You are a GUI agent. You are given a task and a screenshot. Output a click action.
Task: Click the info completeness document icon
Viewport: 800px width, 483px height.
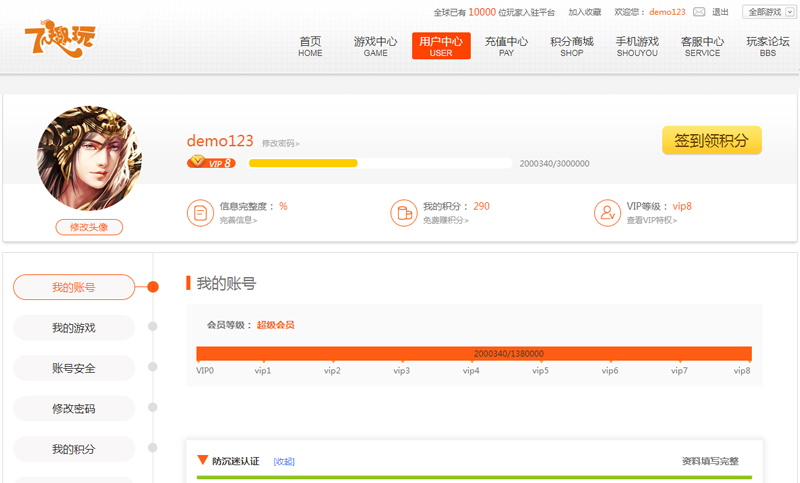[x=200, y=213]
